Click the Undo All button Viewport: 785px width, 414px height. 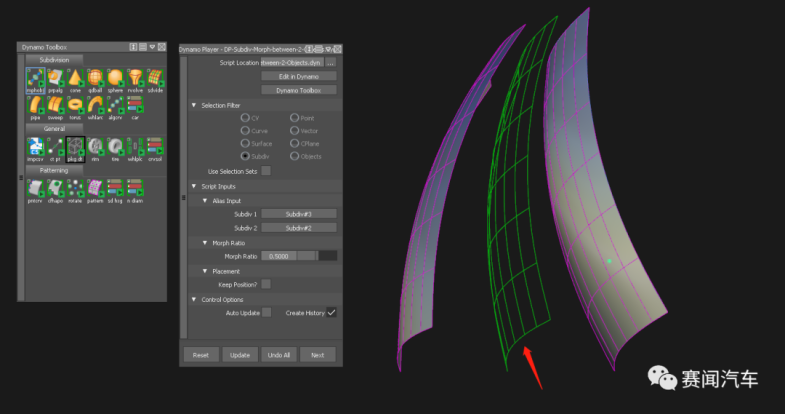(279, 355)
